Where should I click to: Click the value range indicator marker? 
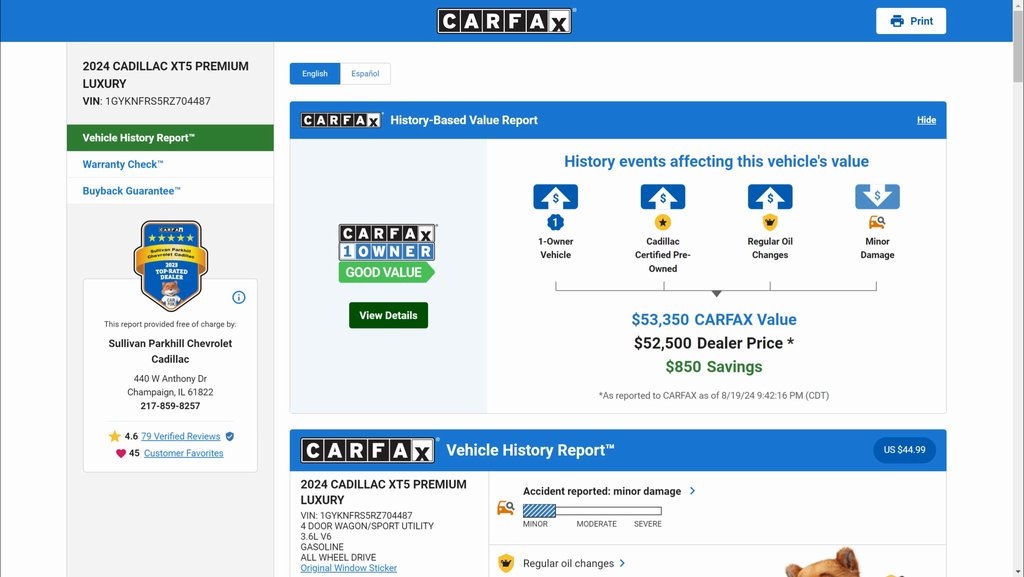coord(716,294)
